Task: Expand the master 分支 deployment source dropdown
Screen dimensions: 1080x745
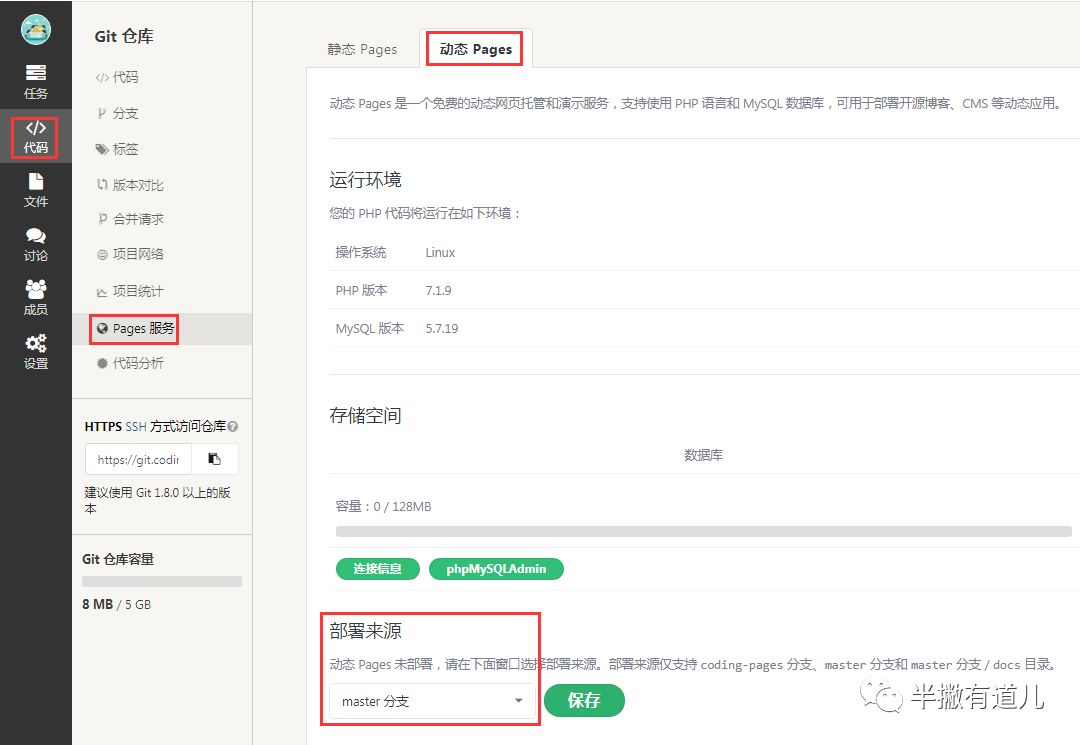Action: point(432,701)
